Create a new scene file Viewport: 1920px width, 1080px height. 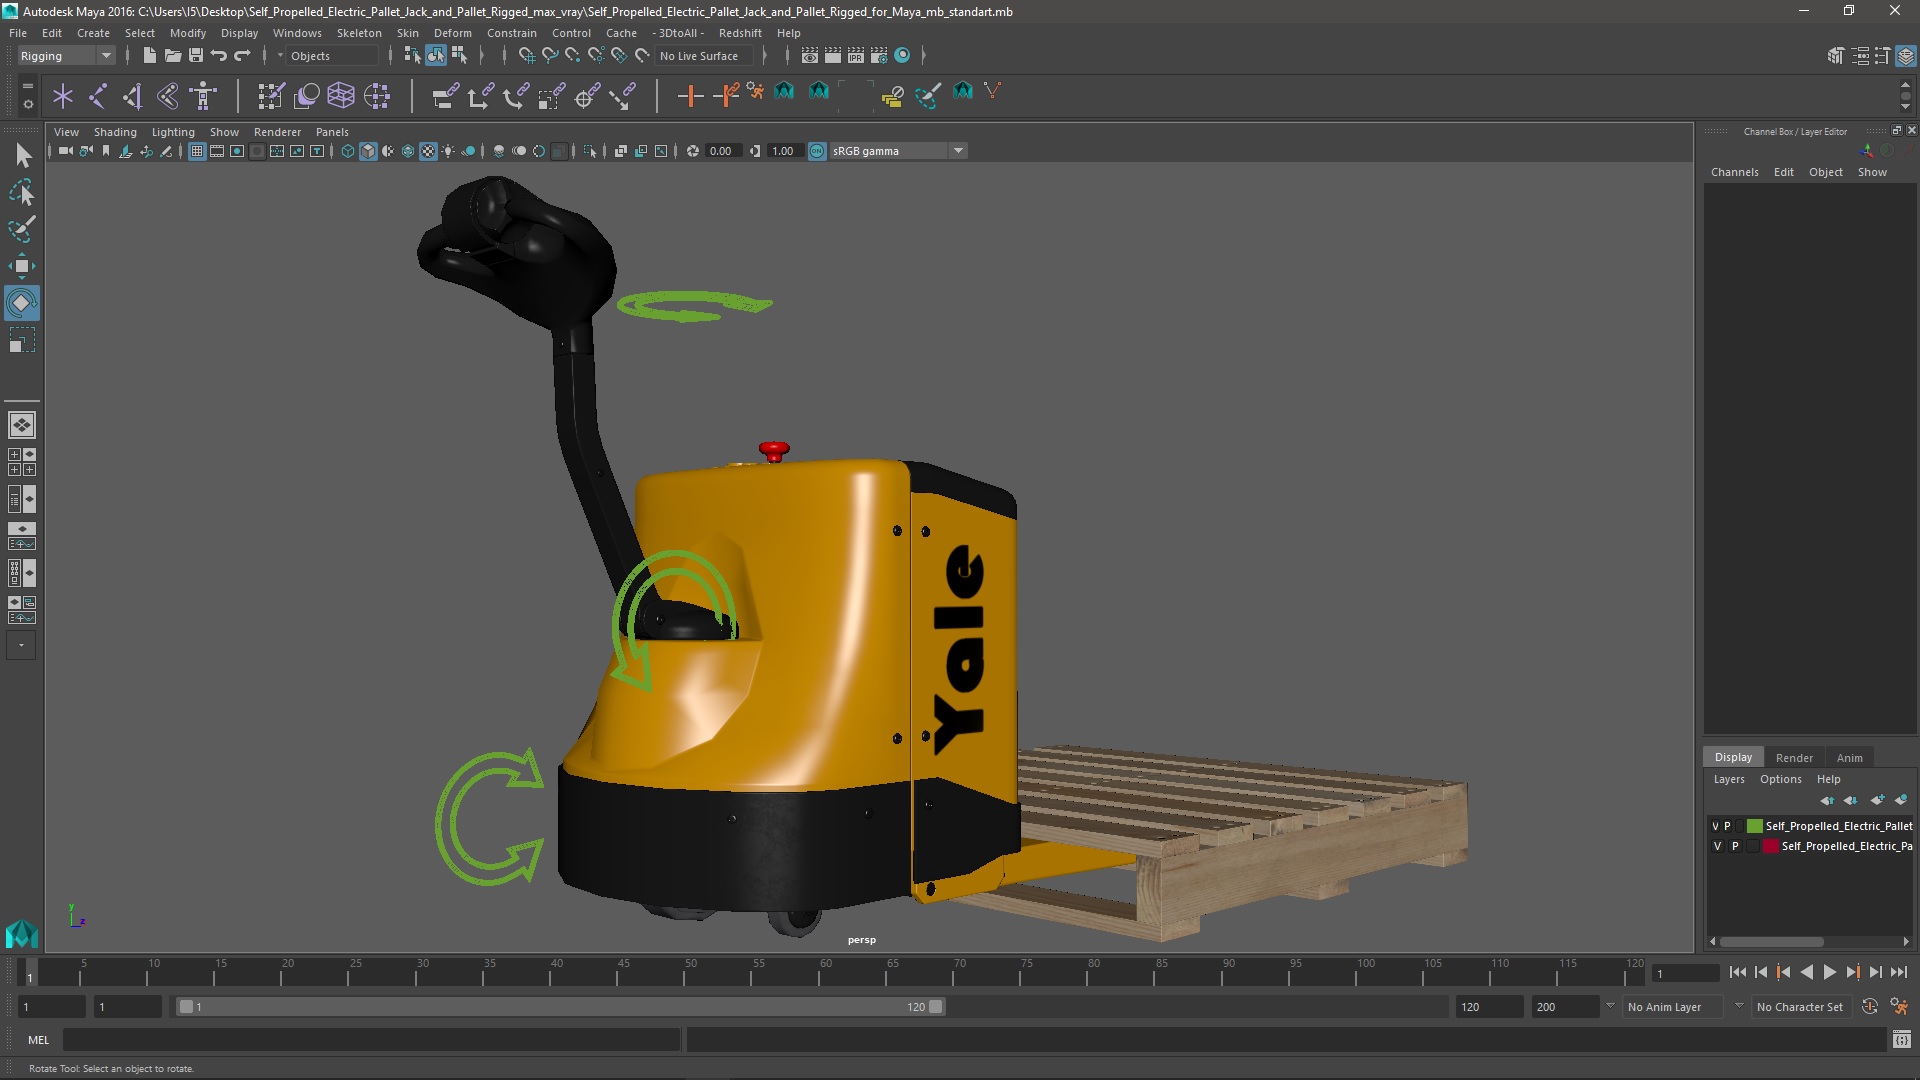click(x=149, y=56)
